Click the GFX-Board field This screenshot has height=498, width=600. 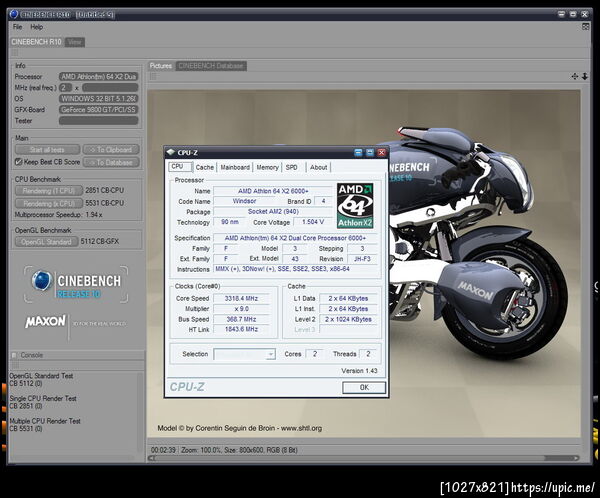[x=98, y=109]
